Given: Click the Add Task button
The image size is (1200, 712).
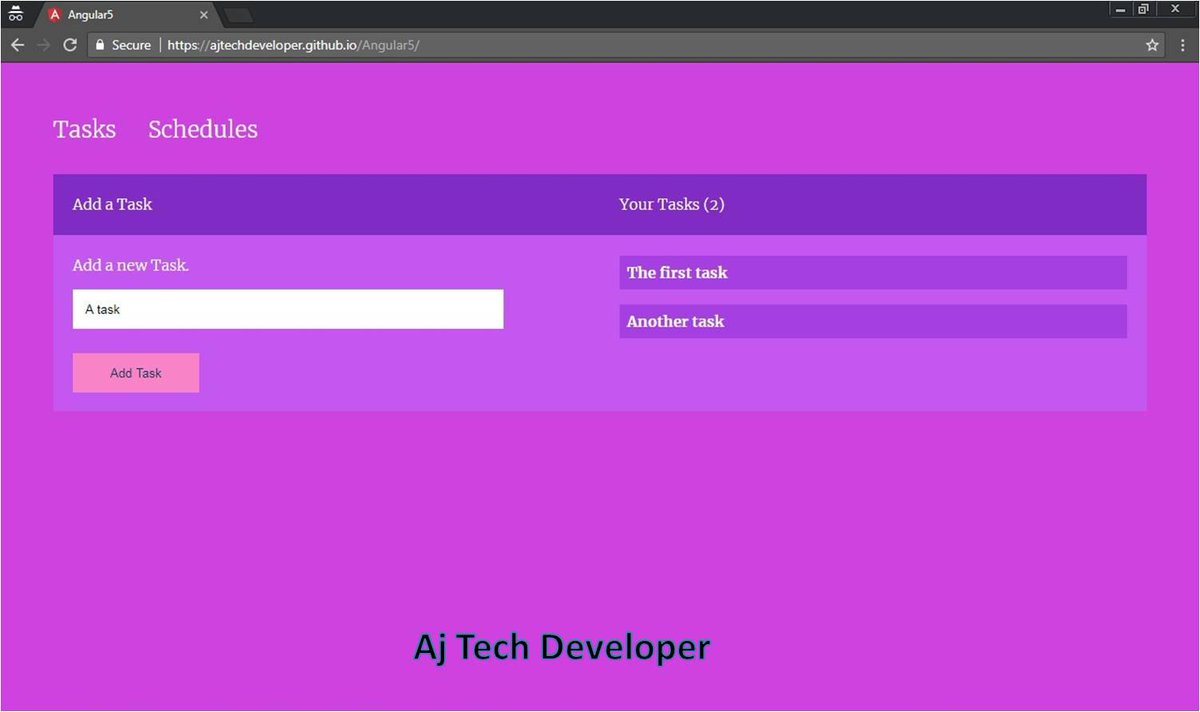Looking at the screenshot, I should 136,373.
